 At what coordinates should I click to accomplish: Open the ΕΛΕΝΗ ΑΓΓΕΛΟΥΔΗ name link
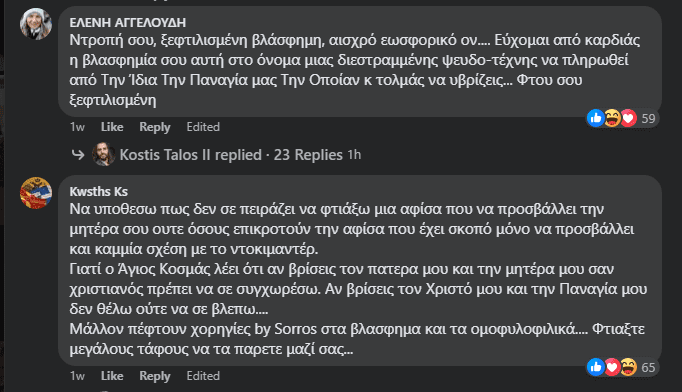click(x=127, y=22)
